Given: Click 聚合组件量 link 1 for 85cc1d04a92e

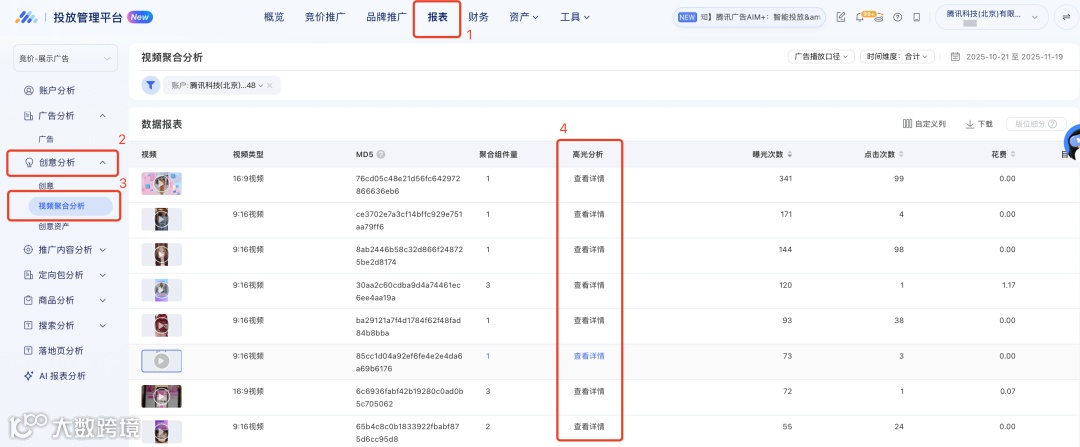Looking at the screenshot, I should [x=488, y=356].
